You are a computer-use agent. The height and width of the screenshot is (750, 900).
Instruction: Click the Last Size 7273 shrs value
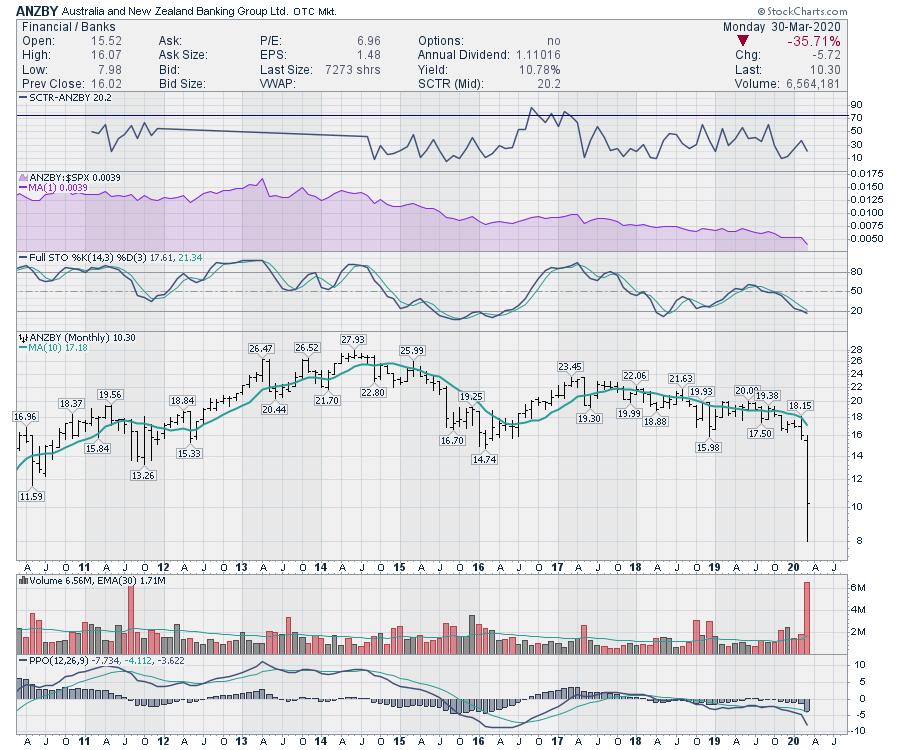(352, 69)
